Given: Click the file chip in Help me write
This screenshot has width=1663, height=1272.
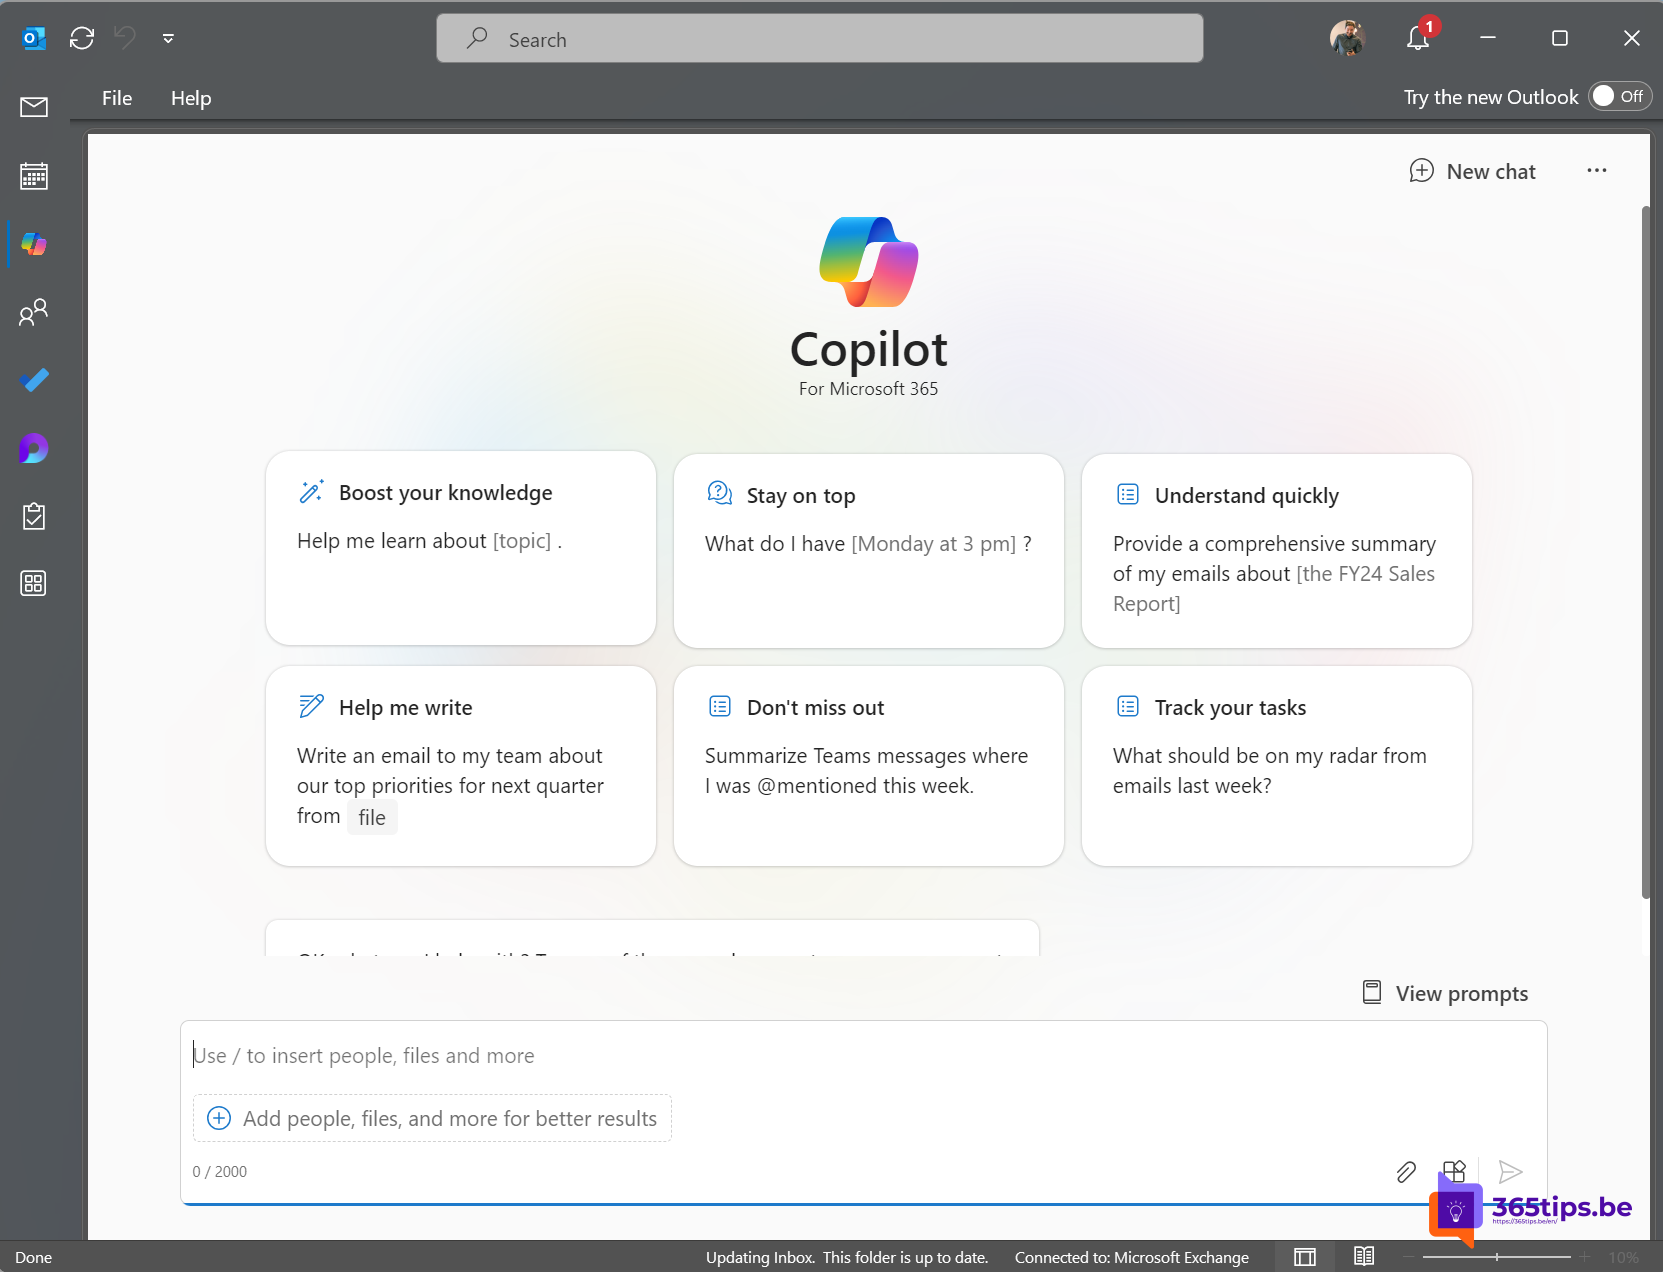Looking at the screenshot, I should pyautogui.click(x=372, y=817).
